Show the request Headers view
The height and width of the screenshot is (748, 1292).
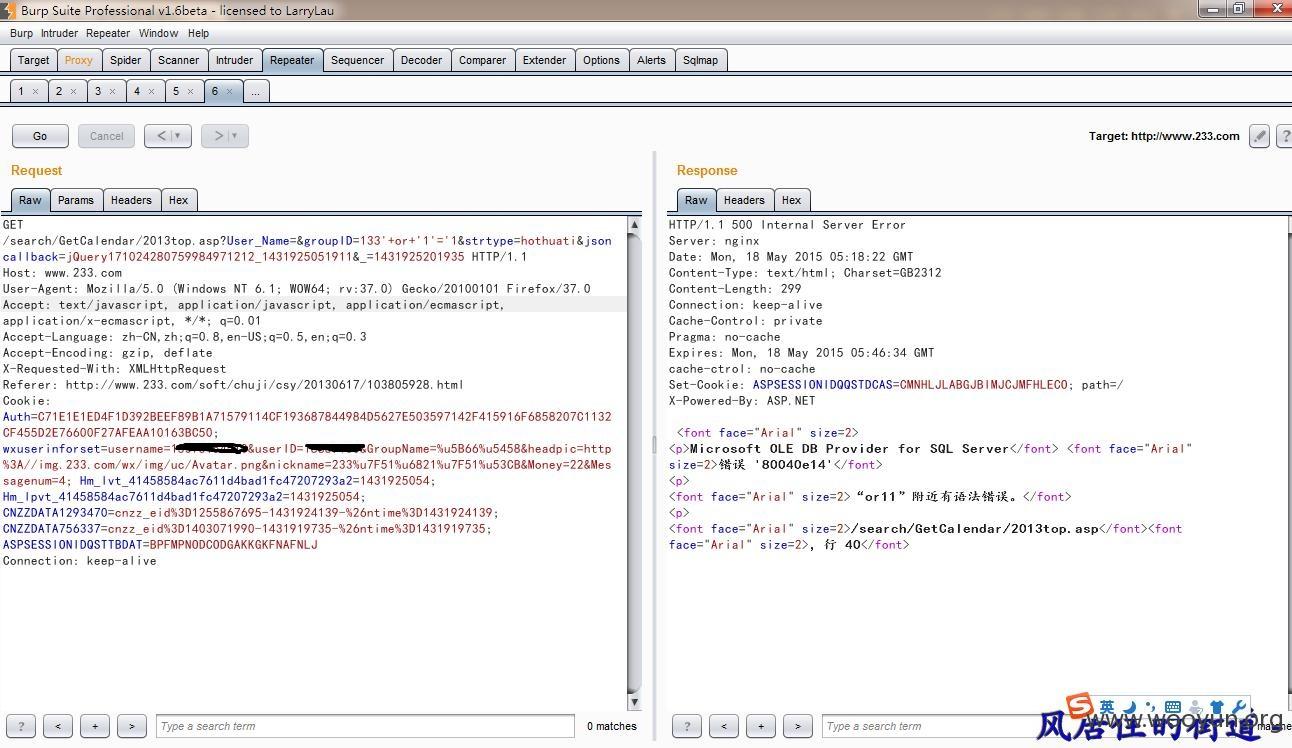pyautogui.click(x=131, y=200)
